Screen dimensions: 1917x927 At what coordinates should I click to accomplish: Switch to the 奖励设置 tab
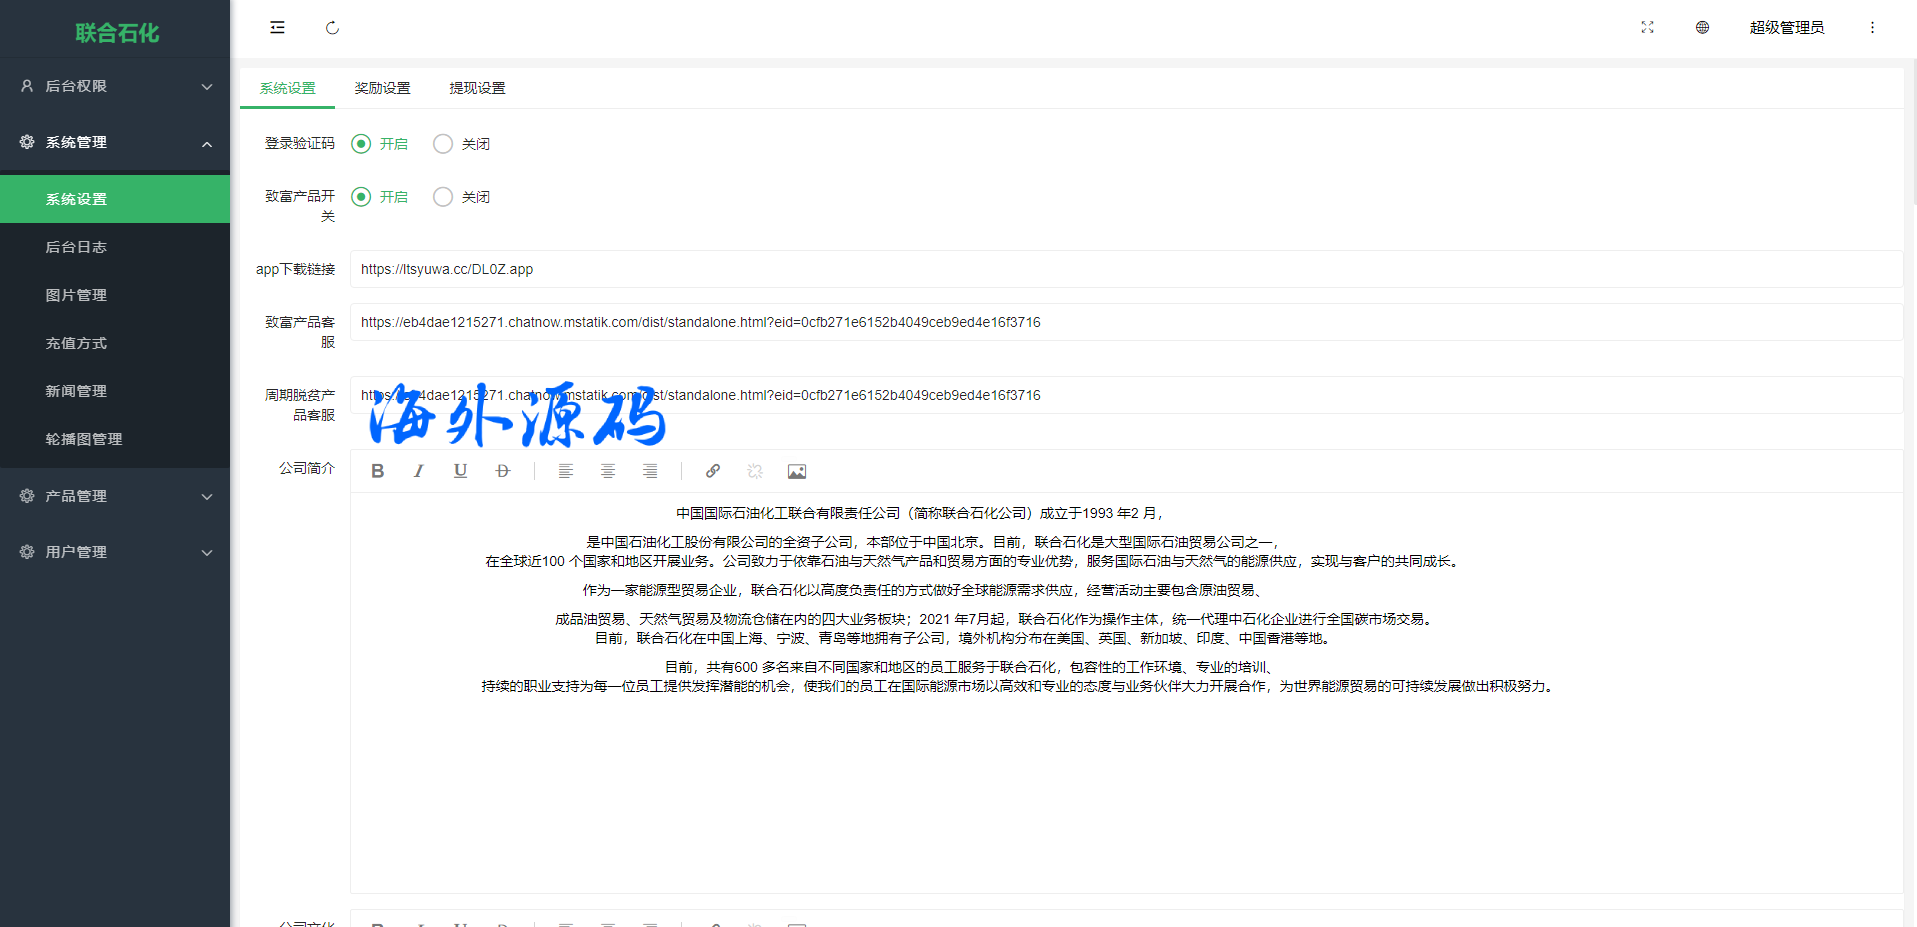point(382,88)
